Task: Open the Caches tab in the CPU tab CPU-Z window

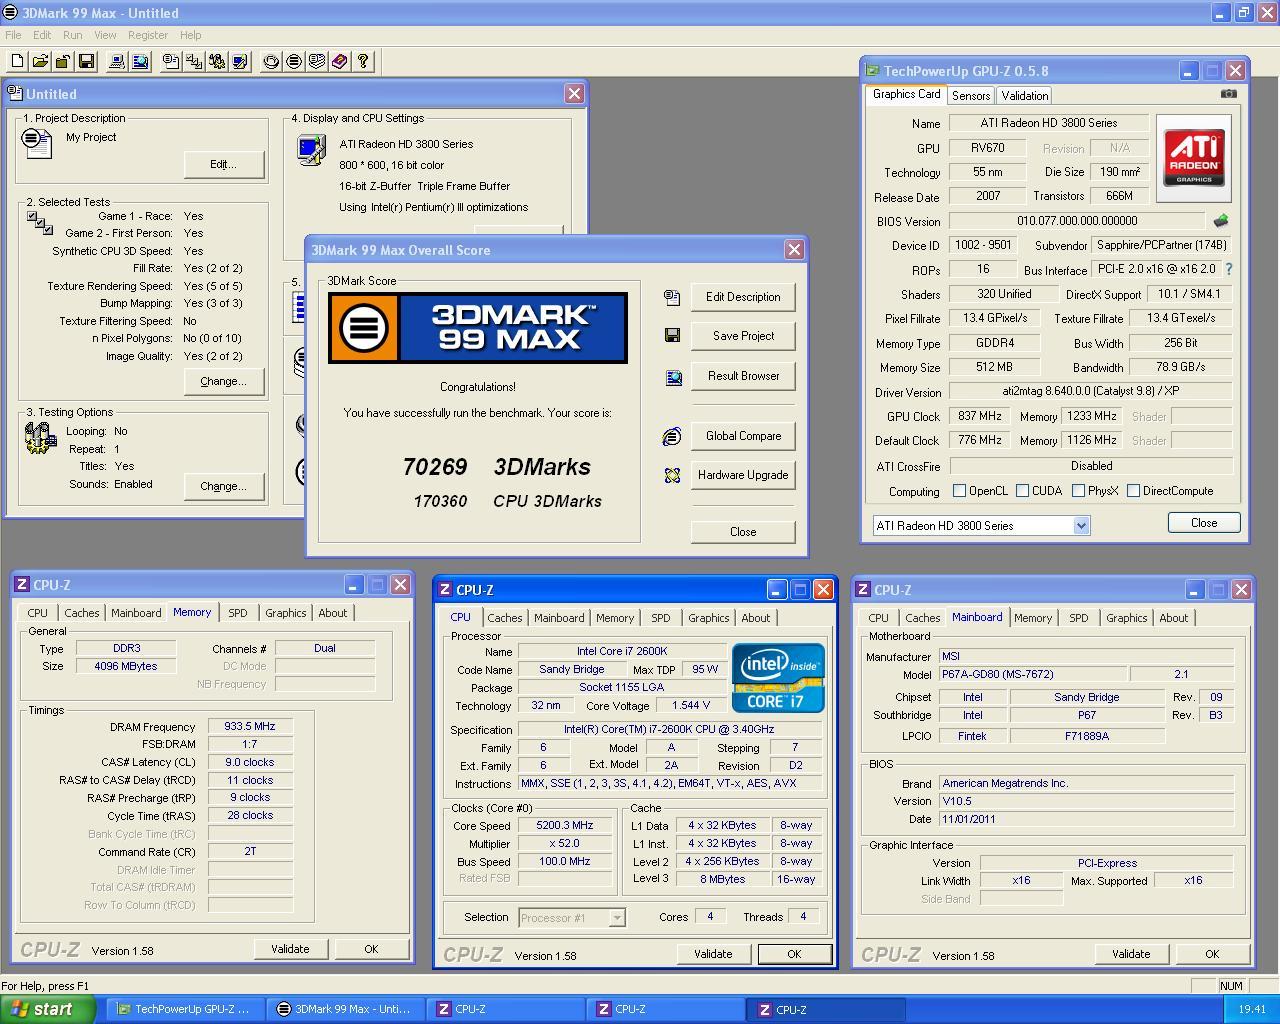Action: [505, 618]
